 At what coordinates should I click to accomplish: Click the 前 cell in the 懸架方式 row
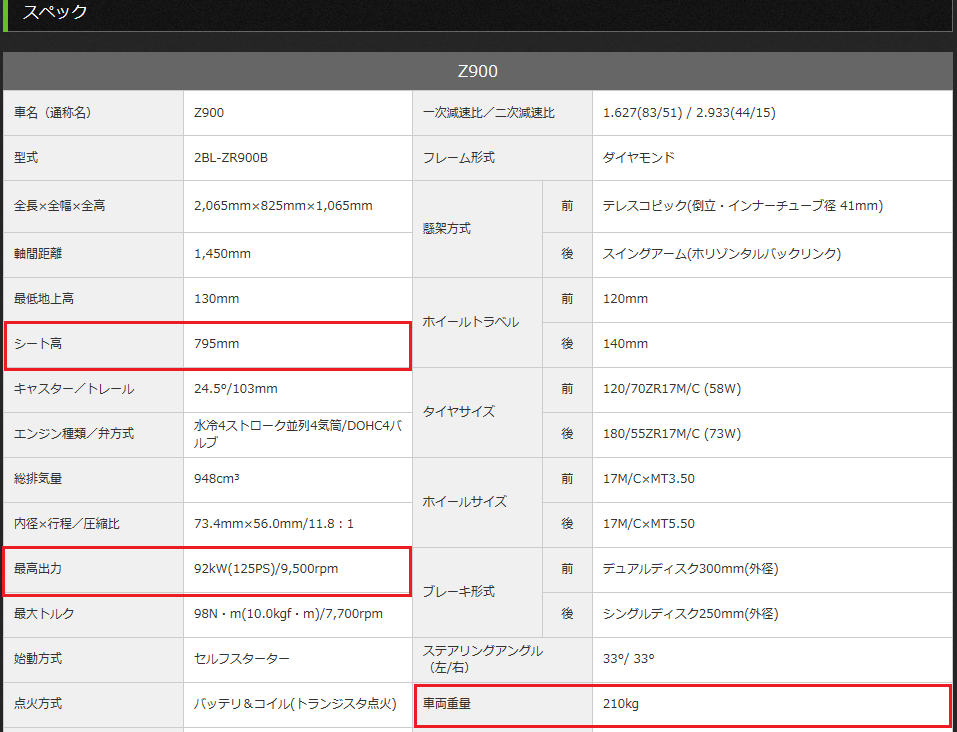567,206
